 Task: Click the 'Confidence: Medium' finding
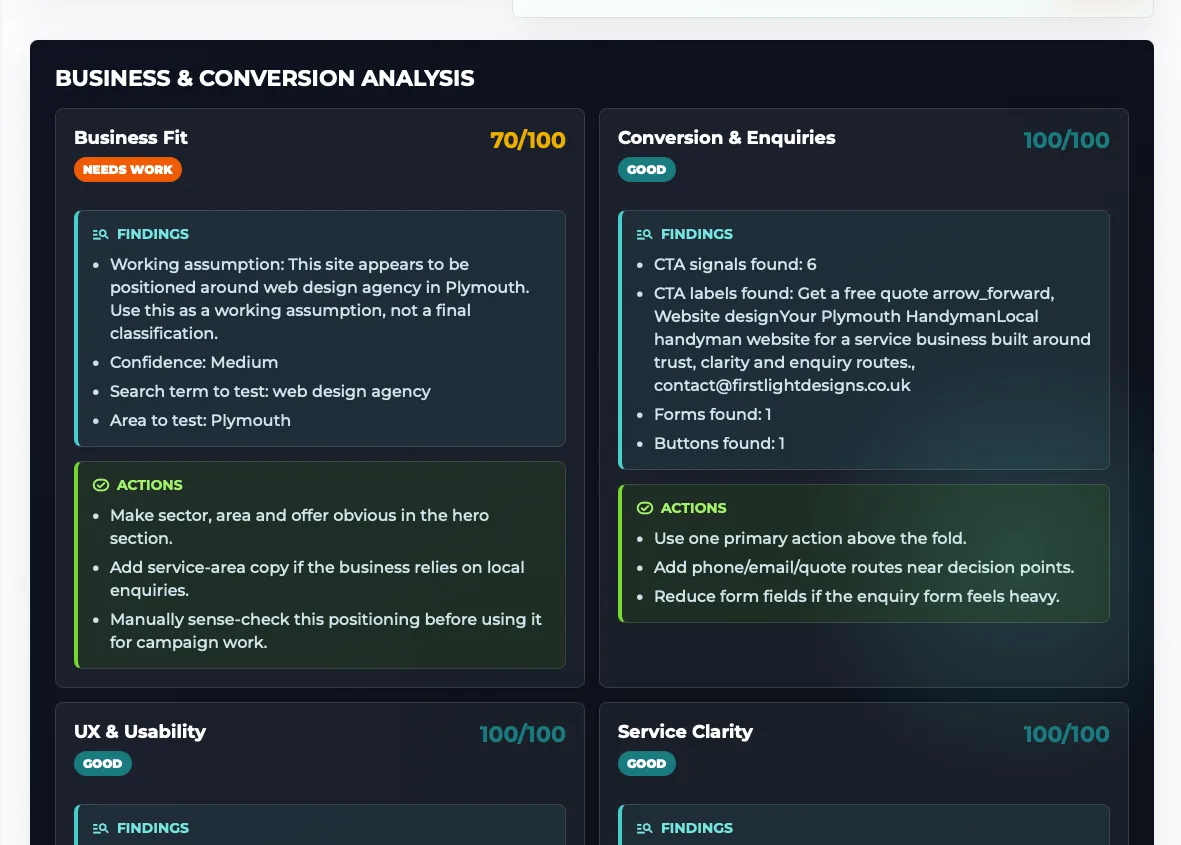pos(194,362)
